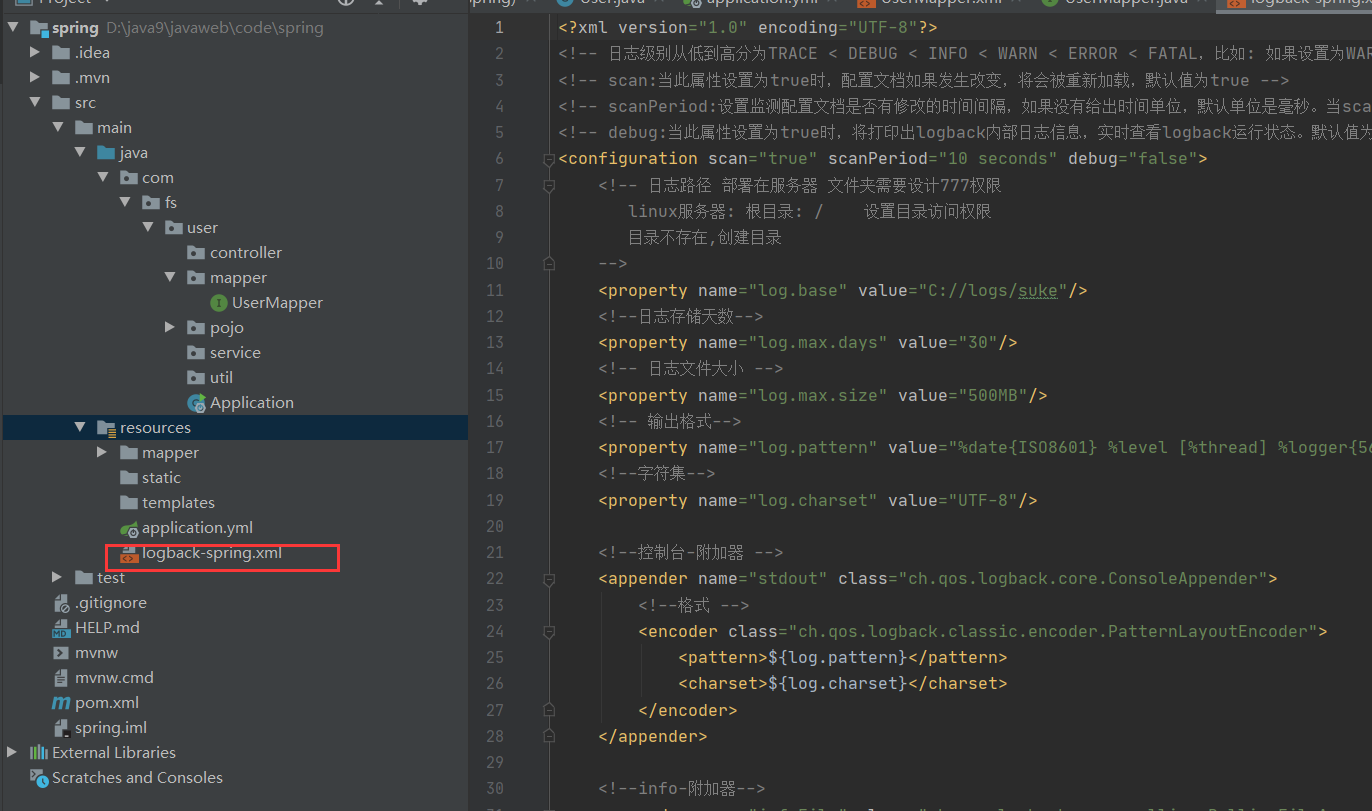Click the HELP.md markdown file icon
This screenshot has height=811, width=1372.
(x=61, y=628)
